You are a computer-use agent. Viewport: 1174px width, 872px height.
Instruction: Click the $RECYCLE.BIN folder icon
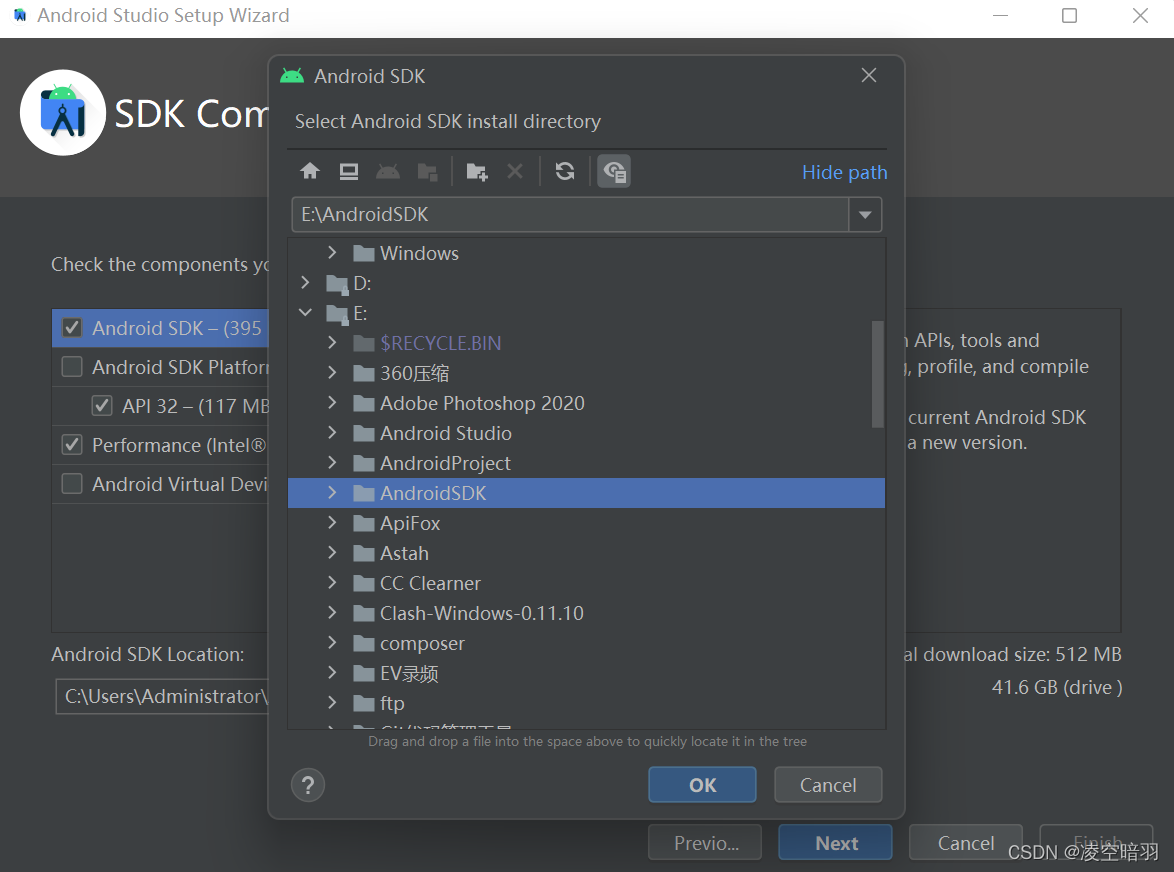coord(364,344)
